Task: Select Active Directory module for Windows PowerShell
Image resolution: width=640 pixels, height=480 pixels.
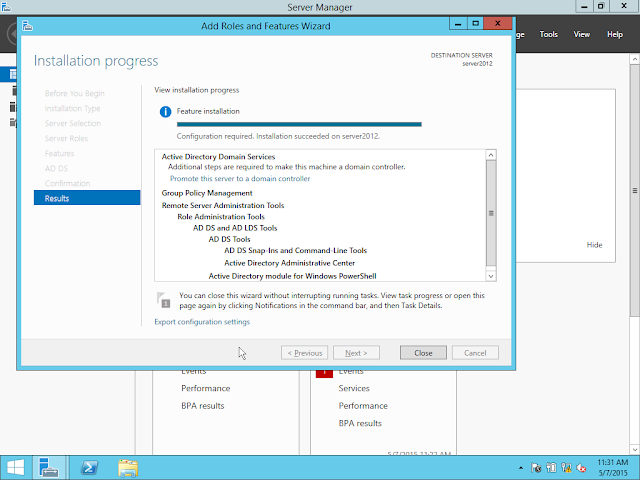Action: 292,276
